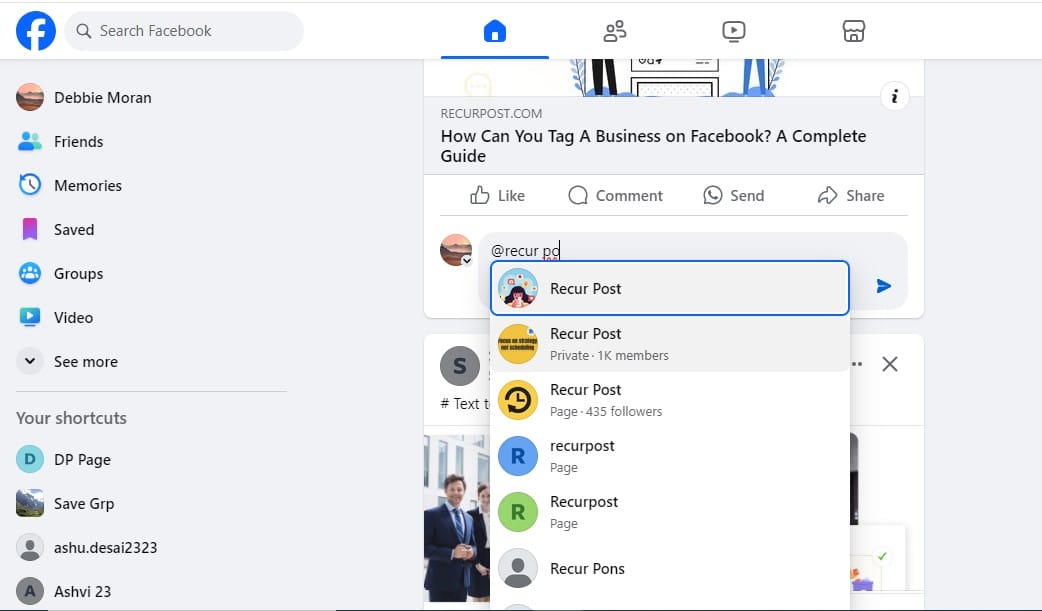Select green Recurpost page suggestion

point(670,511)
